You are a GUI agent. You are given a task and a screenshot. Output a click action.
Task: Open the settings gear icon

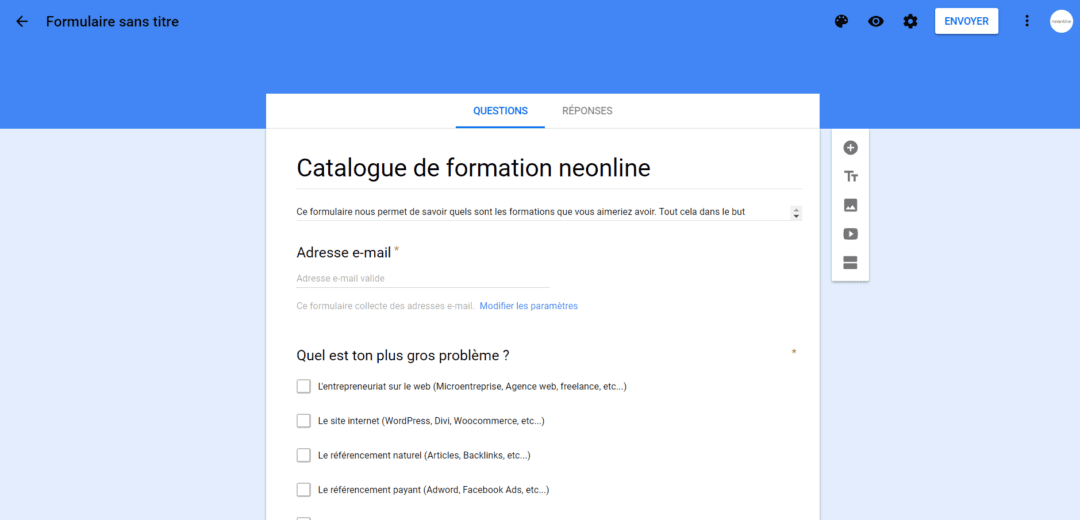coord(911,21)
